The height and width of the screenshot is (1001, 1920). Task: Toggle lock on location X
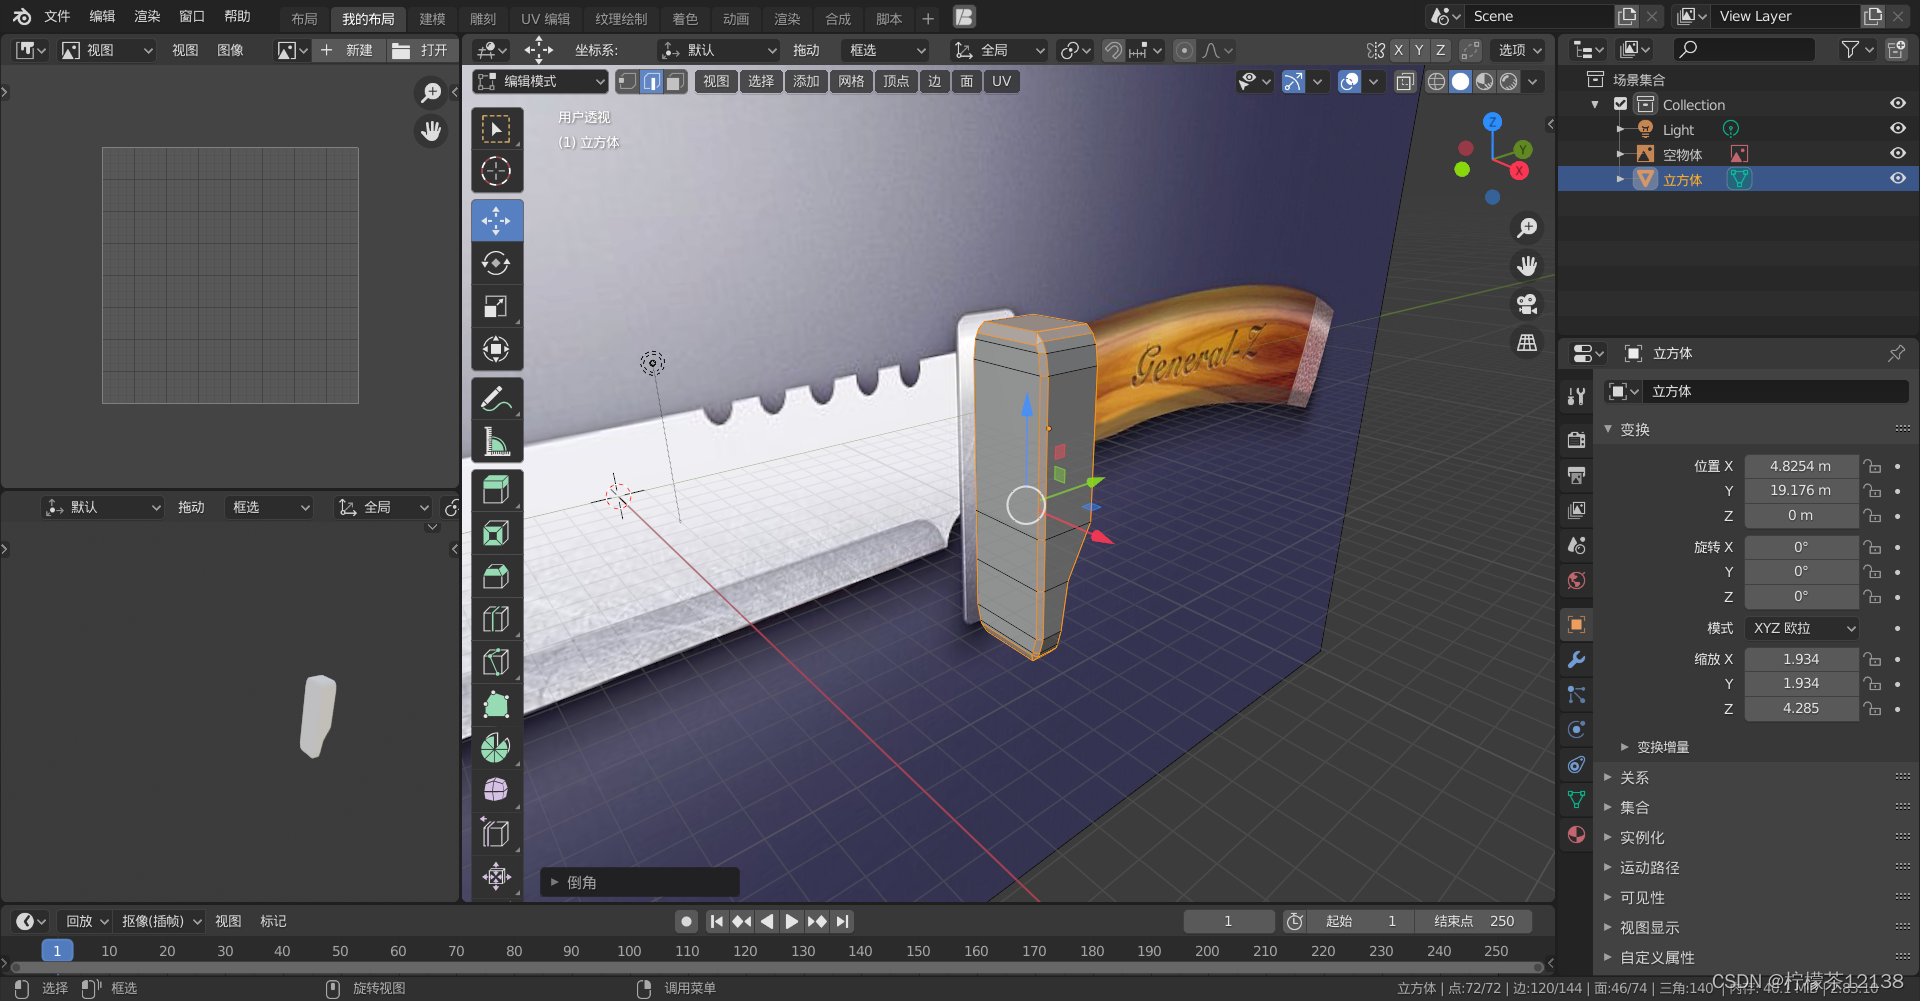[x=1872, y=466]
